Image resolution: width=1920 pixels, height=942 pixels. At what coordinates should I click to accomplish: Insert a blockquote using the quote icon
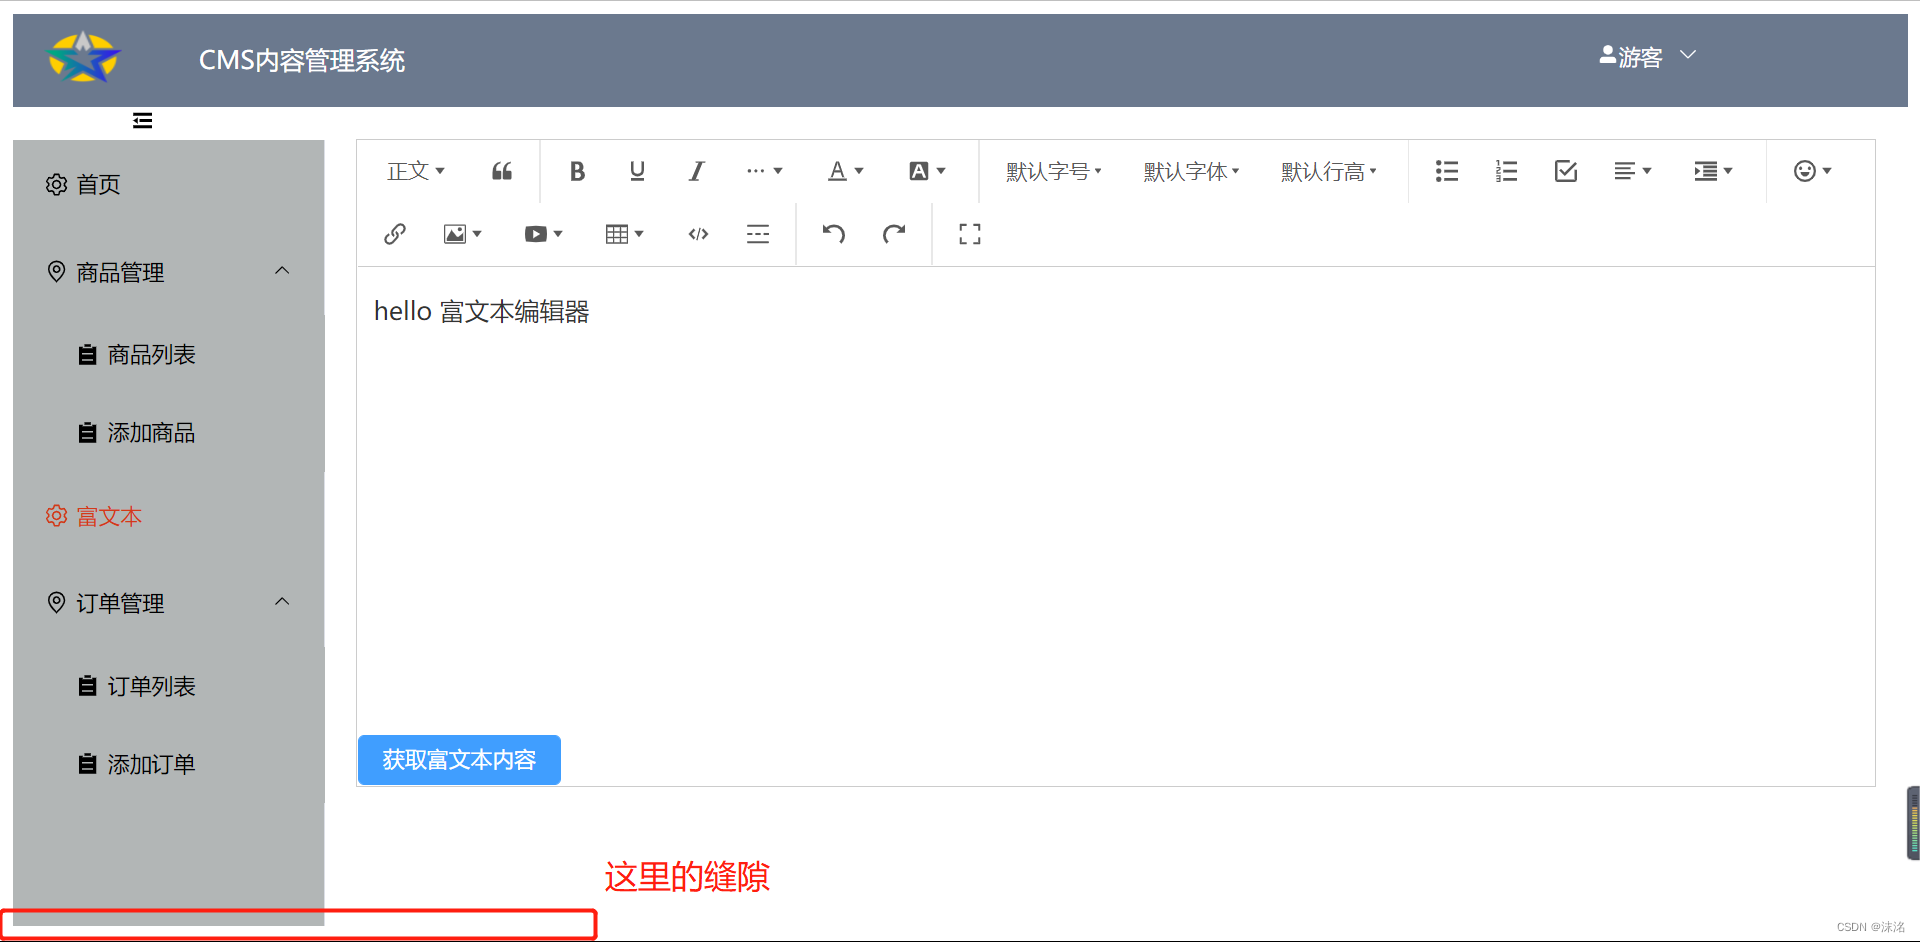[501, 171]
